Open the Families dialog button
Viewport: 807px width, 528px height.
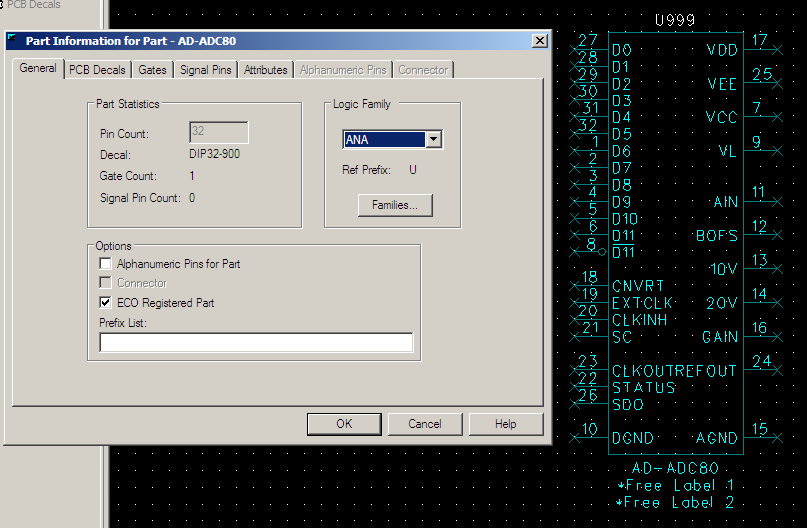pyautogui.click(x=395, y=205)
